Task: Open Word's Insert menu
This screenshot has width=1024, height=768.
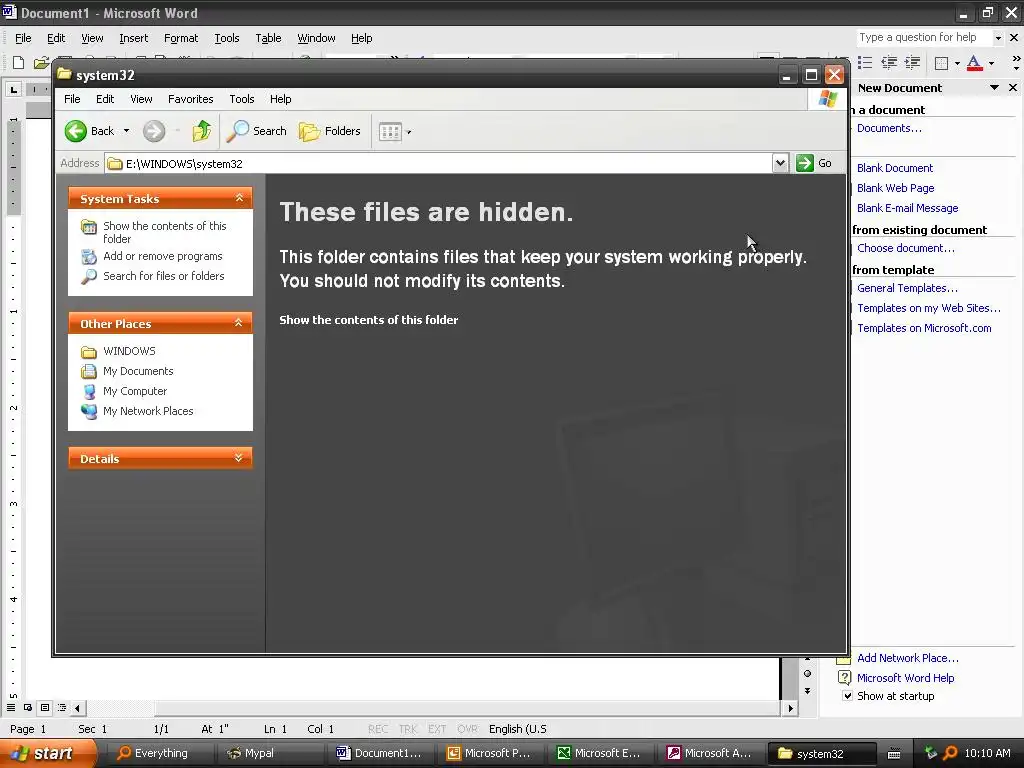Action: point(133,39)
